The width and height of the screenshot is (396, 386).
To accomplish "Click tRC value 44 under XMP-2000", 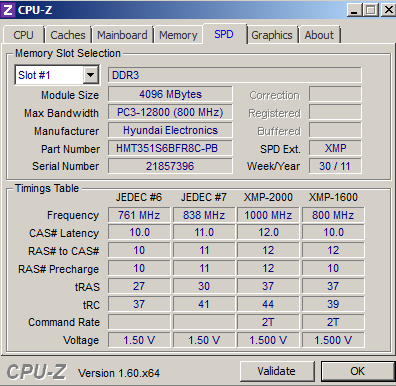I will (268, 304).
